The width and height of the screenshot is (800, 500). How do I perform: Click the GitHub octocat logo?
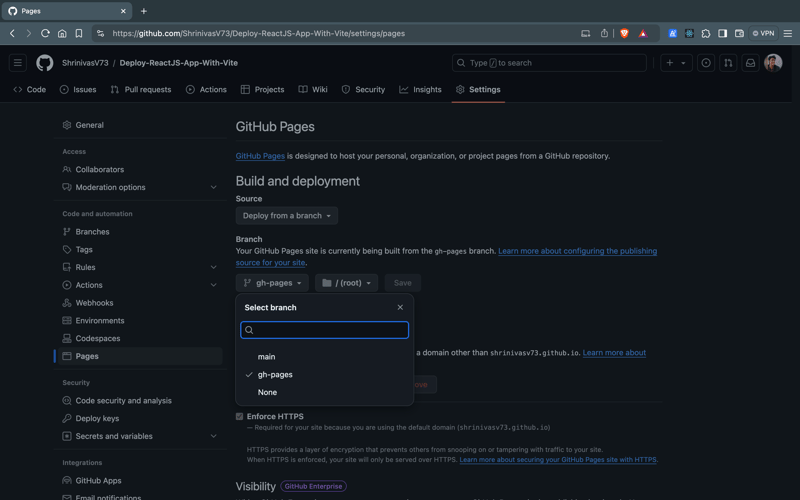(44, 63)
